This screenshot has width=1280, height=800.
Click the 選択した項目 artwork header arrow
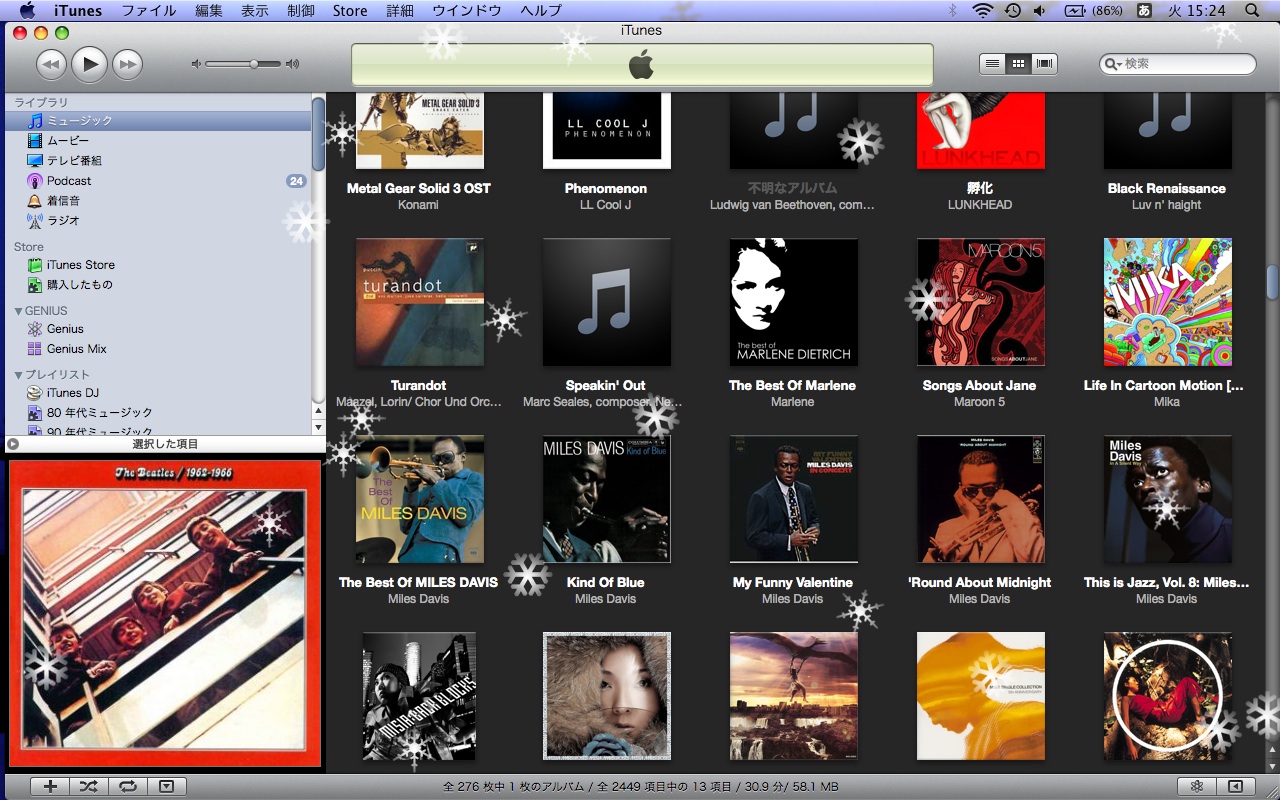click(13, 444)
